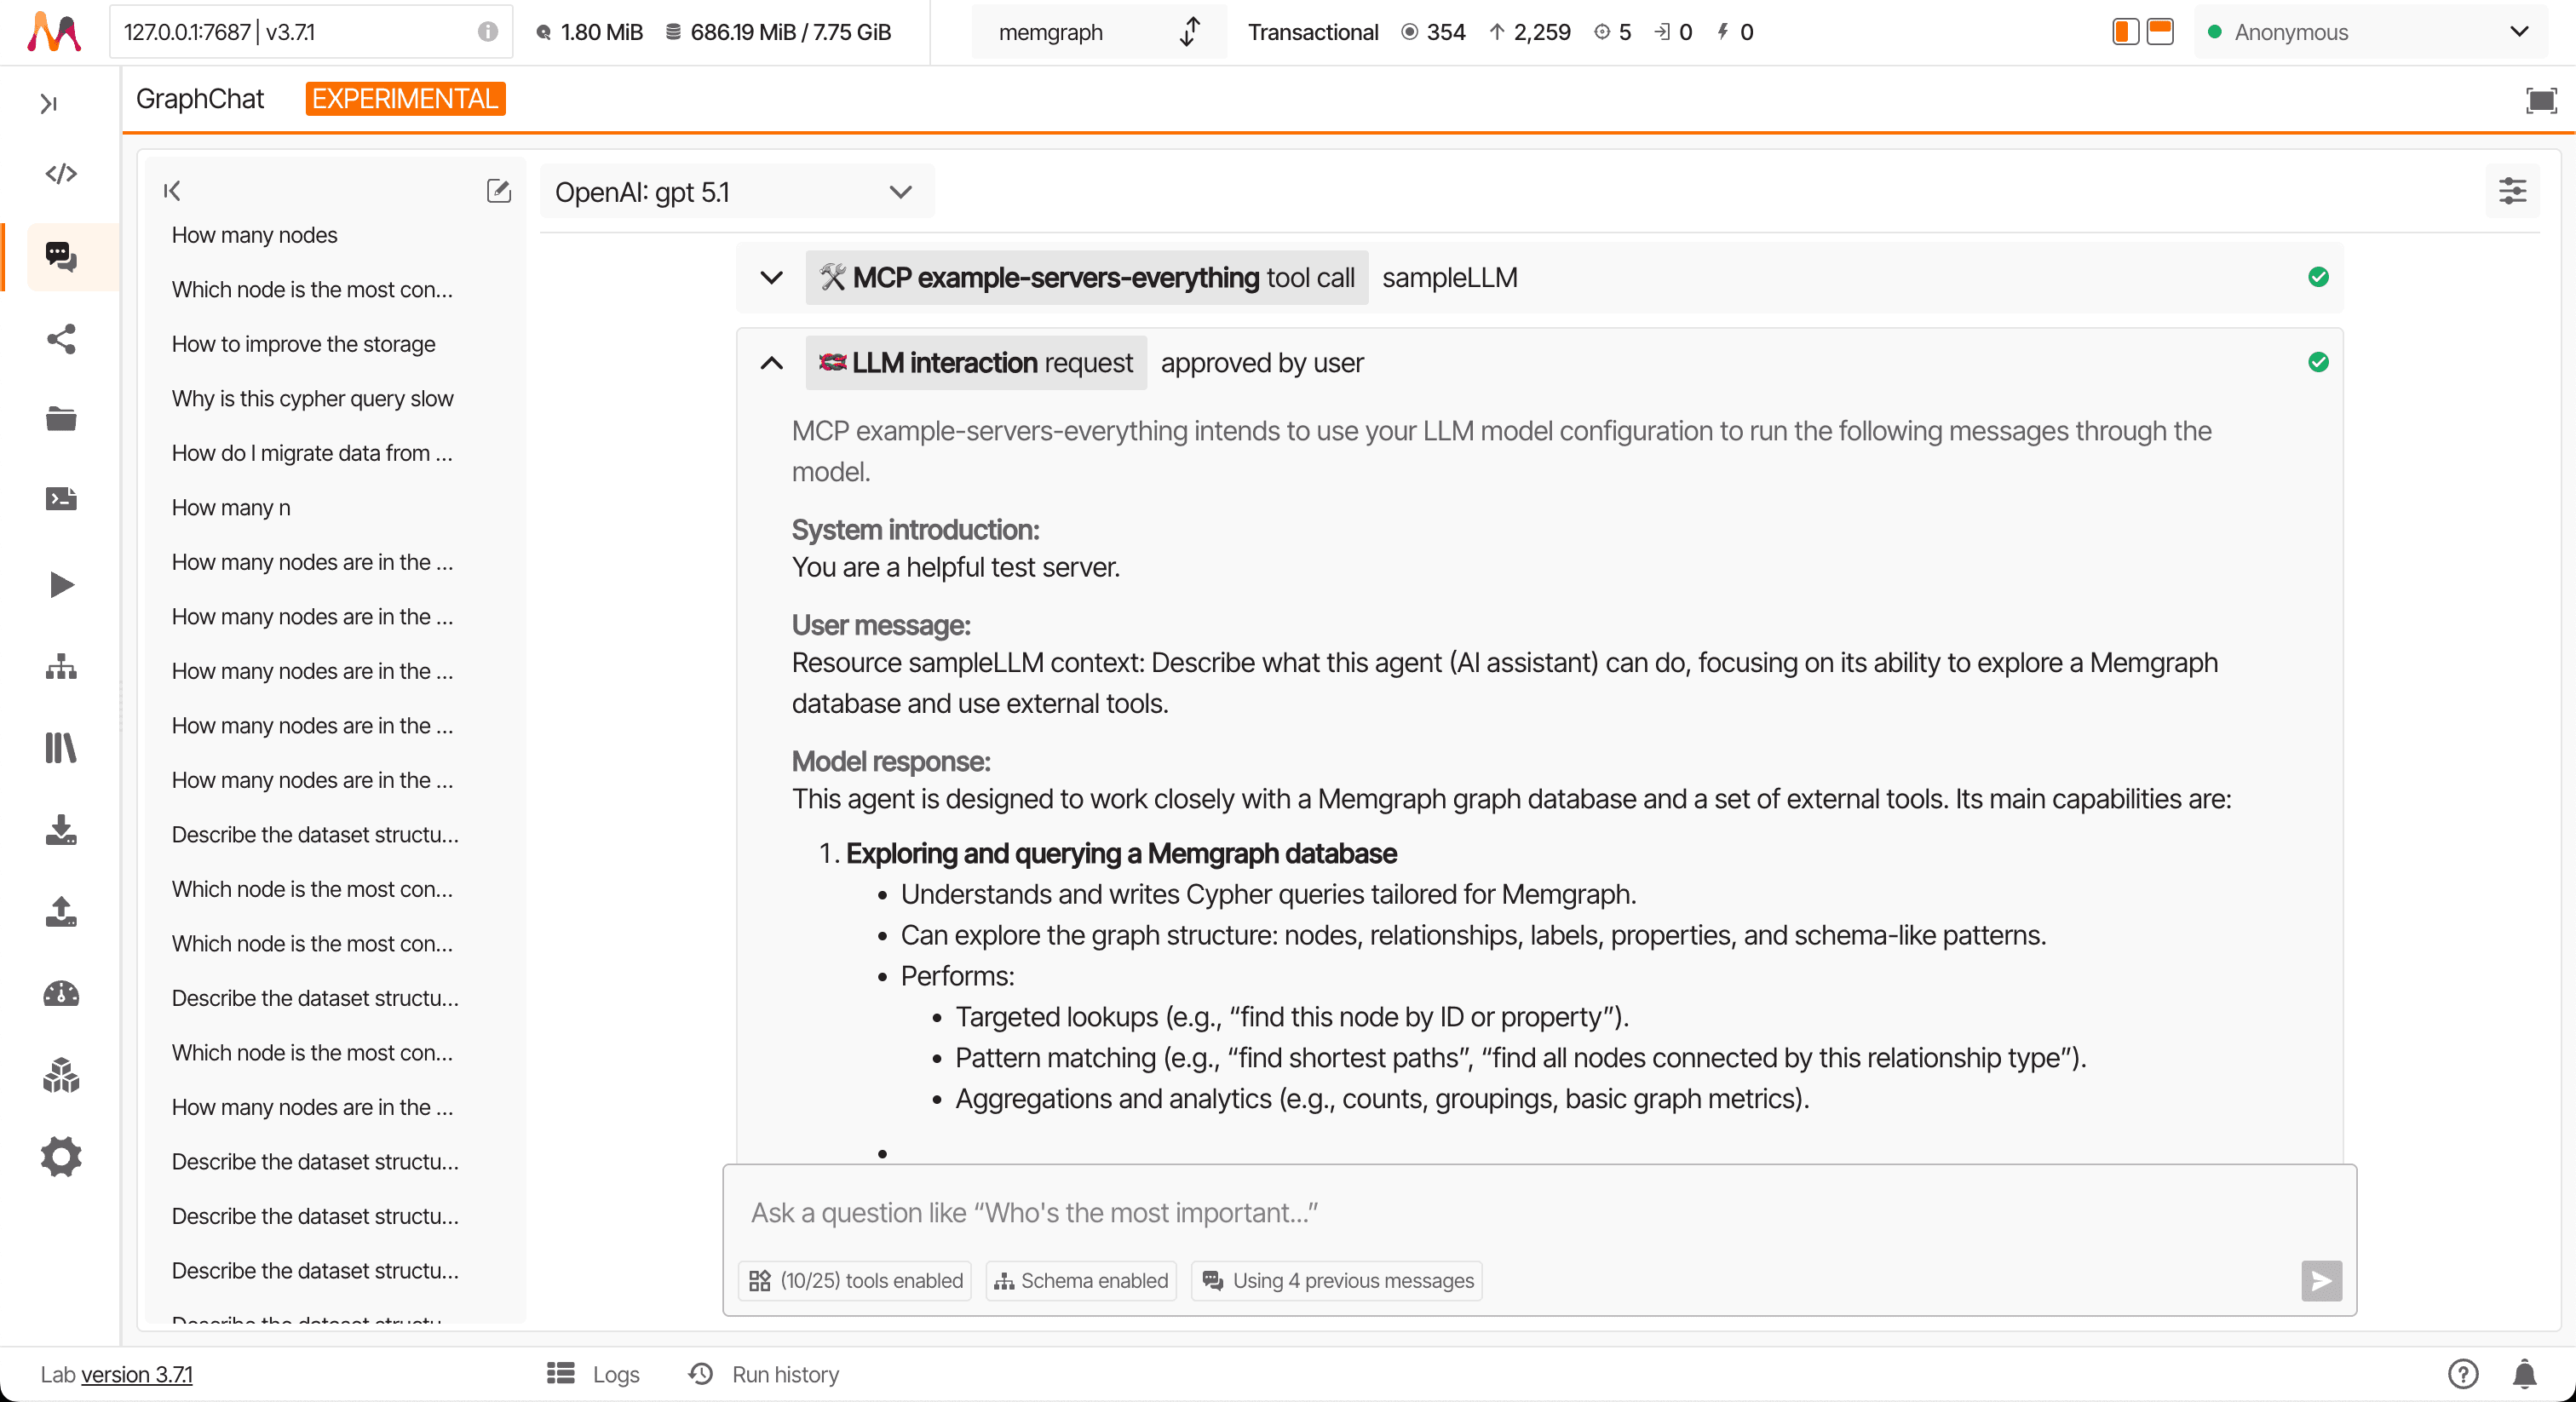Disable Schema enabled option
Screen dimensions: 2576x1402
point(1079,1281)
